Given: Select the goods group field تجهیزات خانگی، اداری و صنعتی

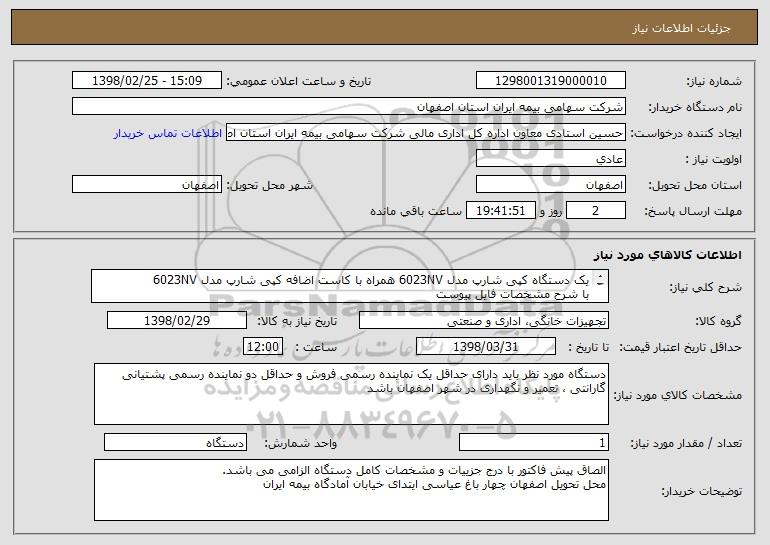Looking at the screenshot, I should (x=484, y=321).
